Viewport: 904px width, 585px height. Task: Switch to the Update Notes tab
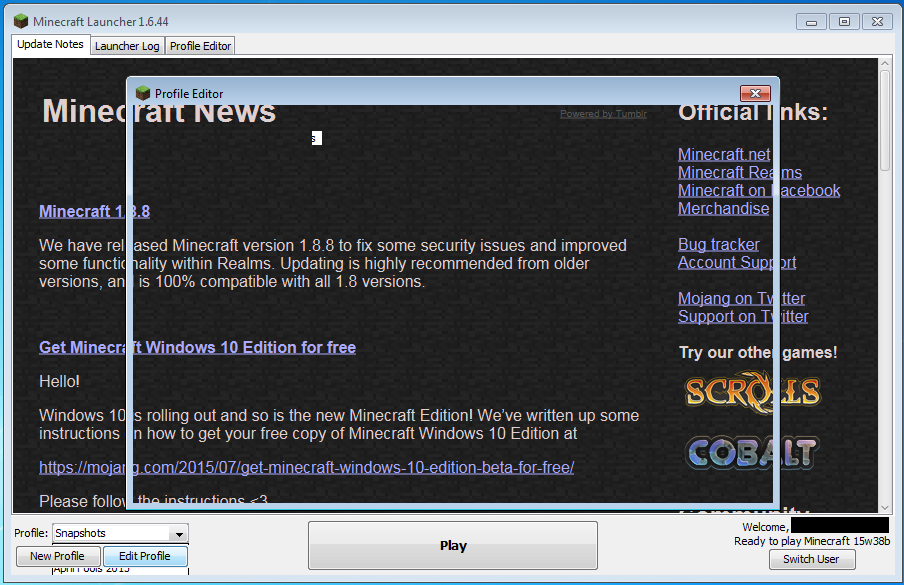pyautogui.click(x=51, y=44)
